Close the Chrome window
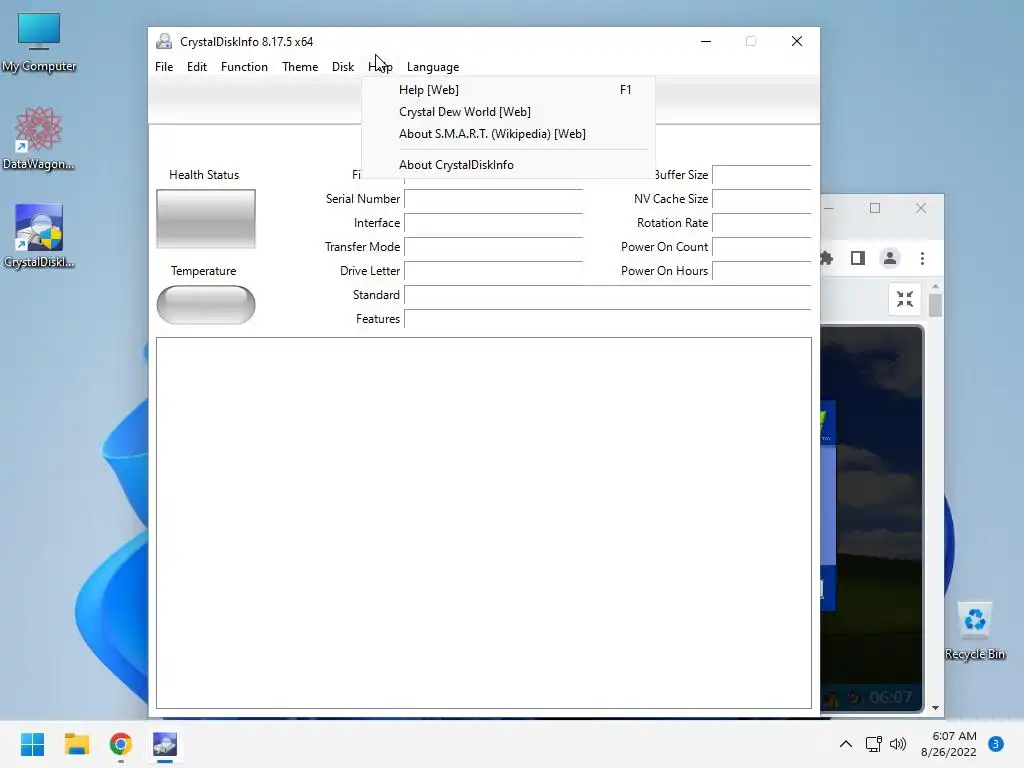This screenshot has width=1024, height=768. (x=921, y=208)
